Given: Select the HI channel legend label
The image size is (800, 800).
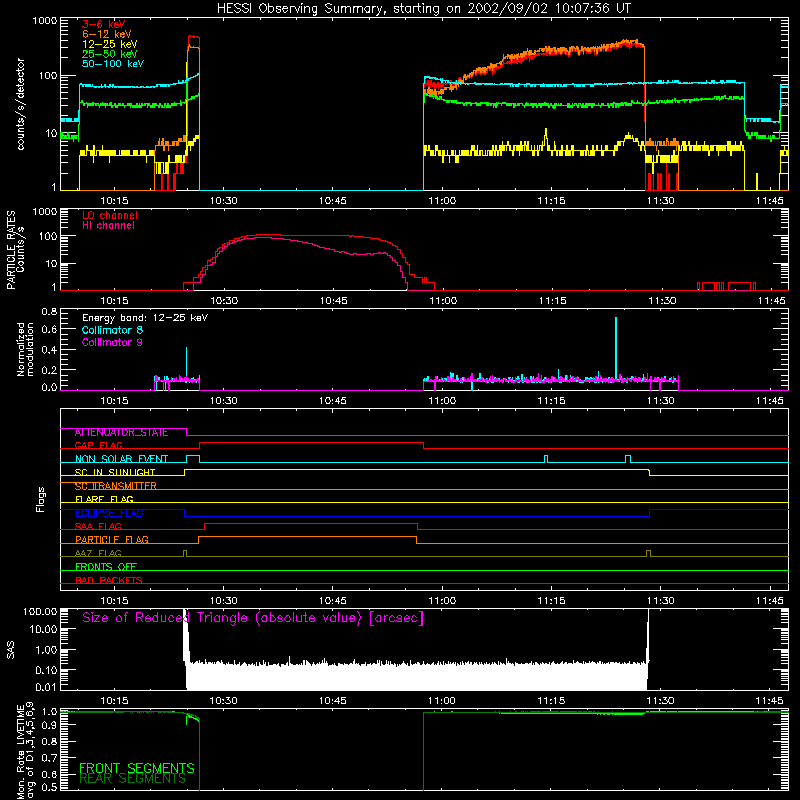Looking at the screenshot, I should point(108,226).
